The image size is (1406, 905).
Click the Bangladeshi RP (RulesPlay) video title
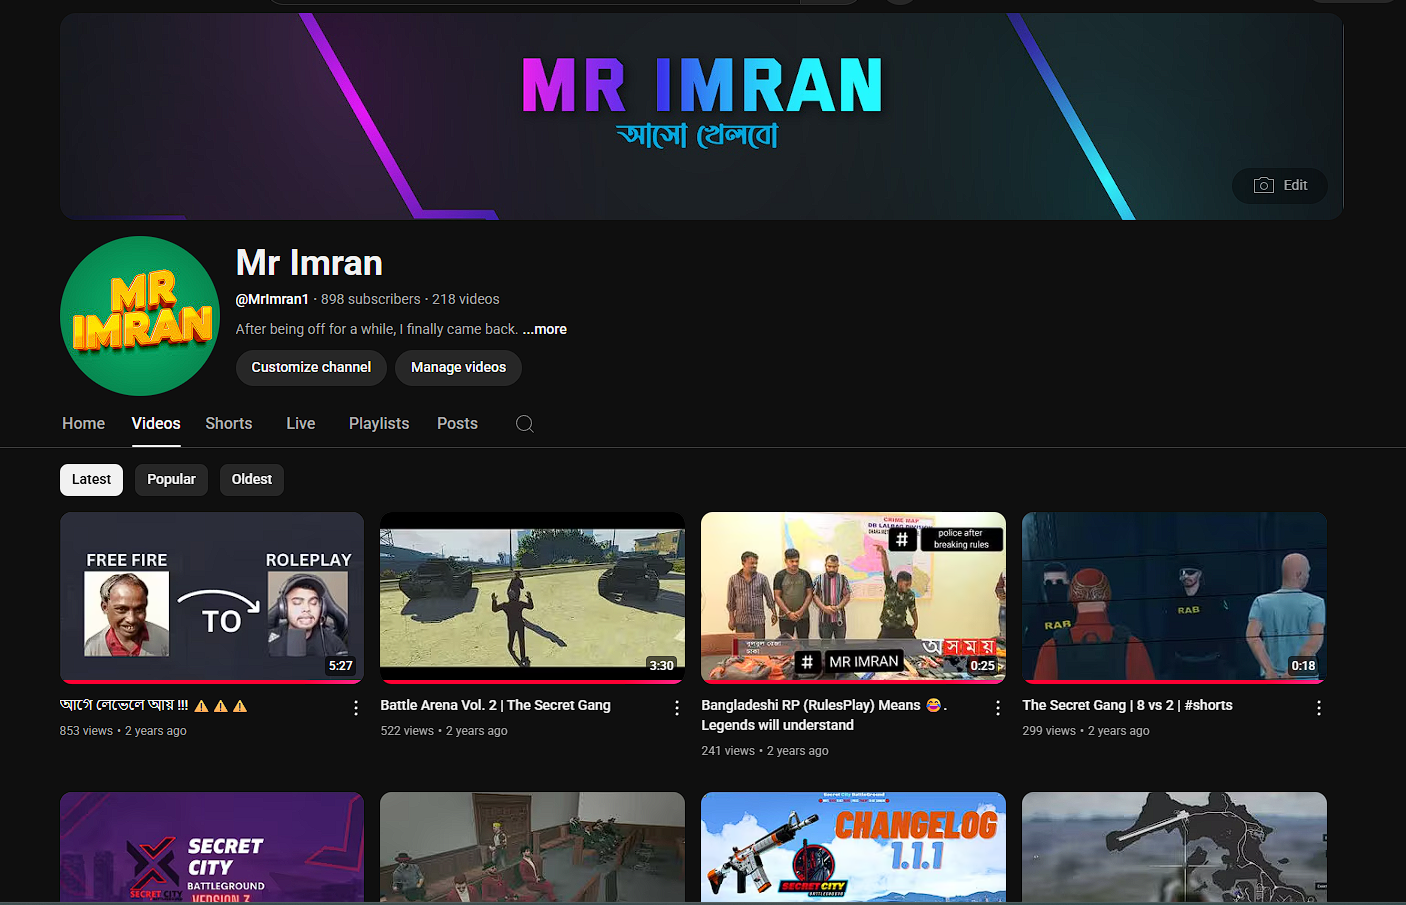click(x=824, y=715)
